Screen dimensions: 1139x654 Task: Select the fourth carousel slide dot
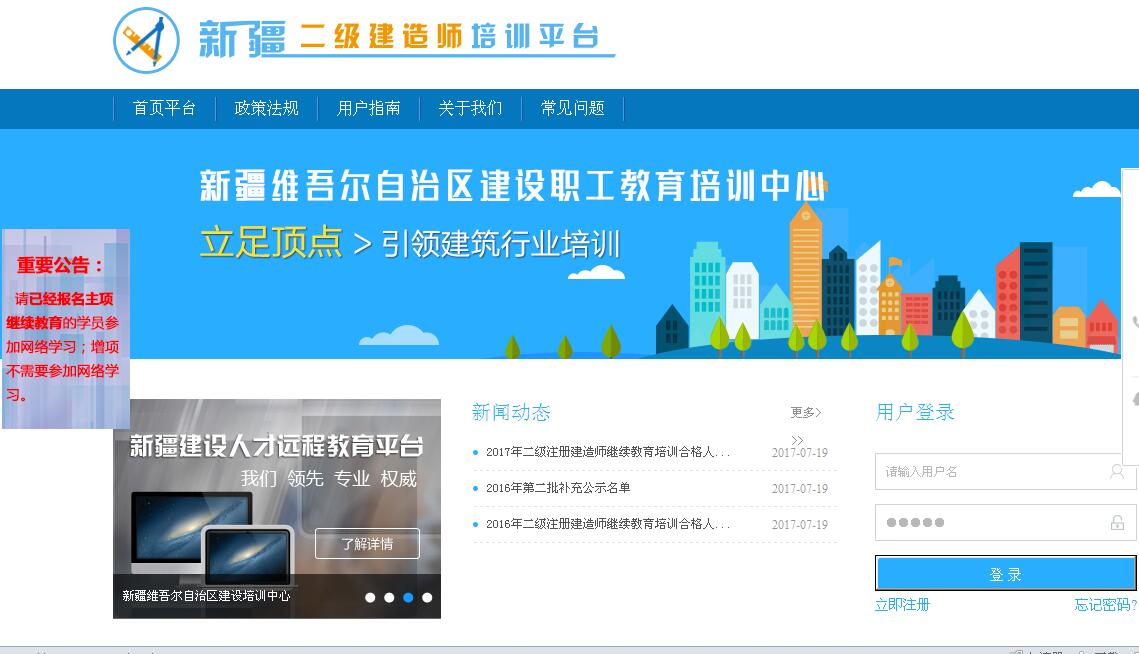click(x=427, y=597)
